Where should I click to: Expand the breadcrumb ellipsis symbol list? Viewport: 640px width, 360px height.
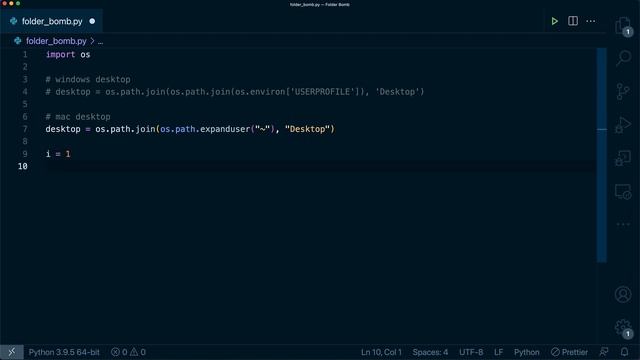(100, 41)
